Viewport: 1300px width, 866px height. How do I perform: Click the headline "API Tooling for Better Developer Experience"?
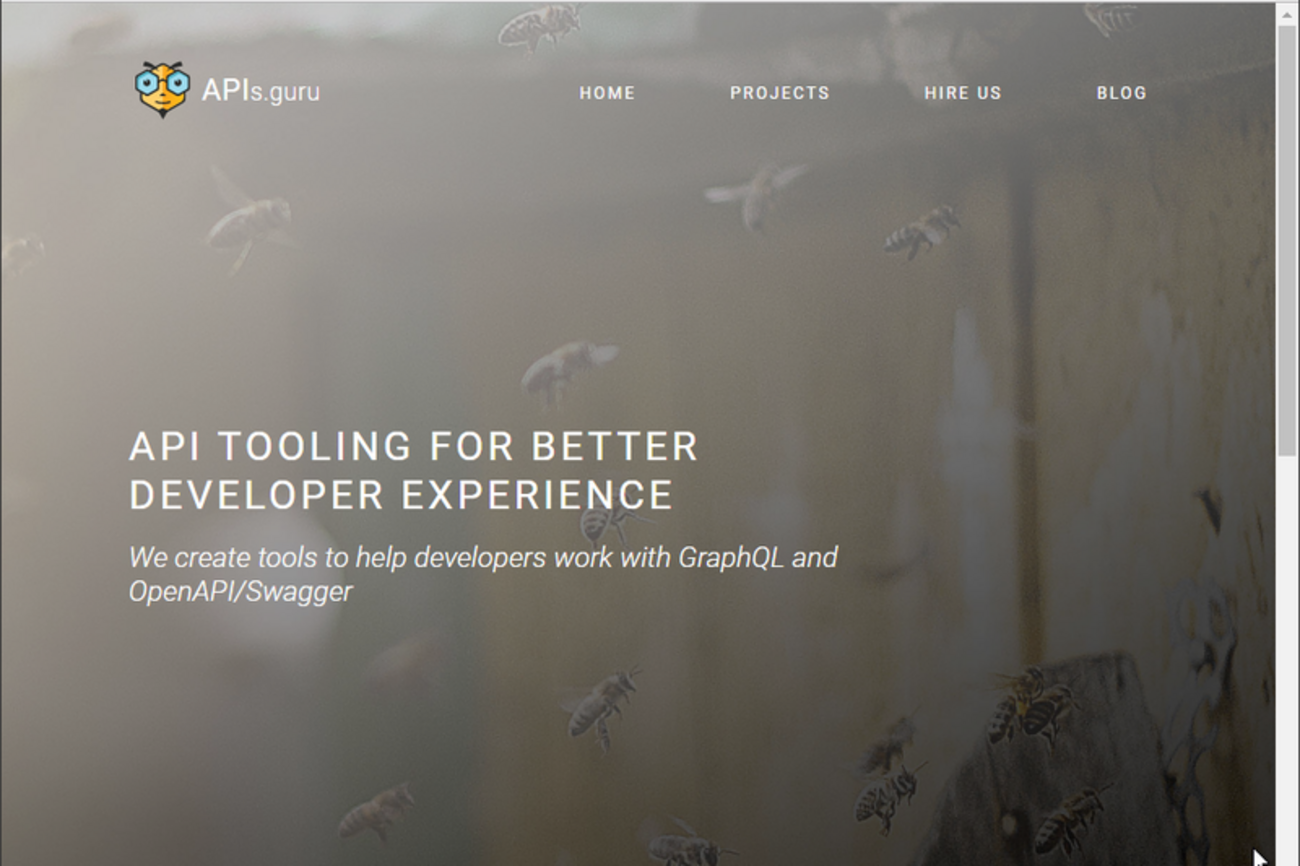point(414,471)
